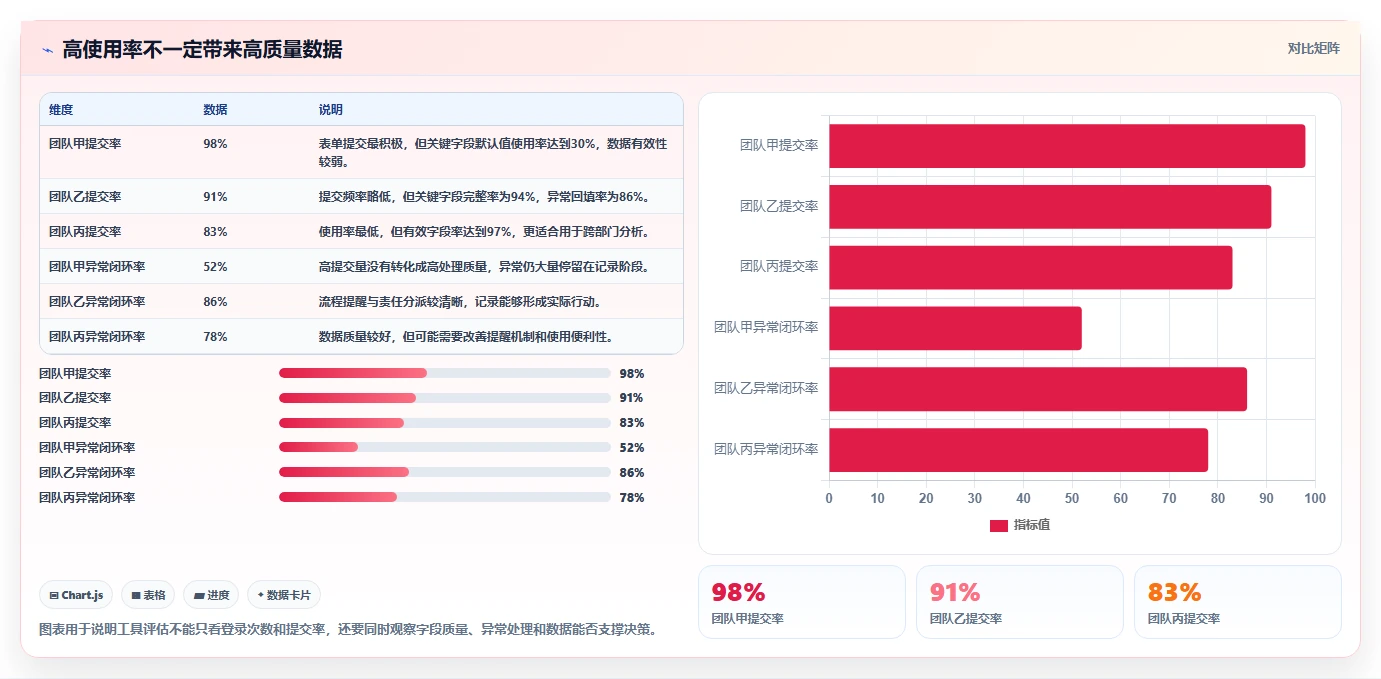Click the description starting 提交频率略低

click(x=484, y=197)
